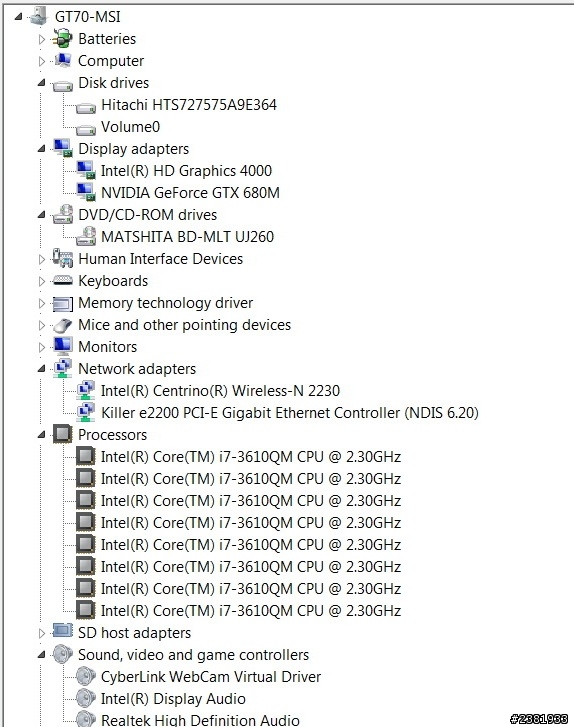Viewport: 574px width, 727px height.
Task: Select 'Killer e2200 PCI-E Gigabit Ethernet Controller' text
Action: coord(250,413)
